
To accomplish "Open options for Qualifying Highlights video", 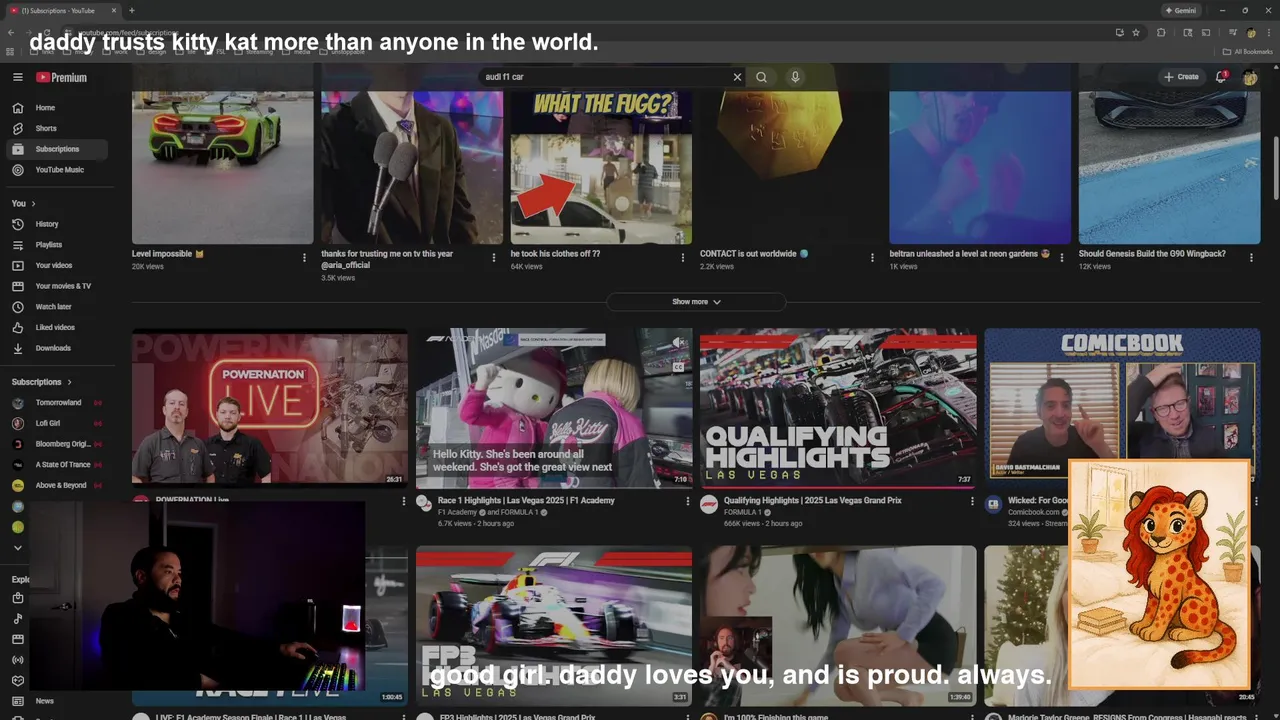I will click(x=972, y=501).
